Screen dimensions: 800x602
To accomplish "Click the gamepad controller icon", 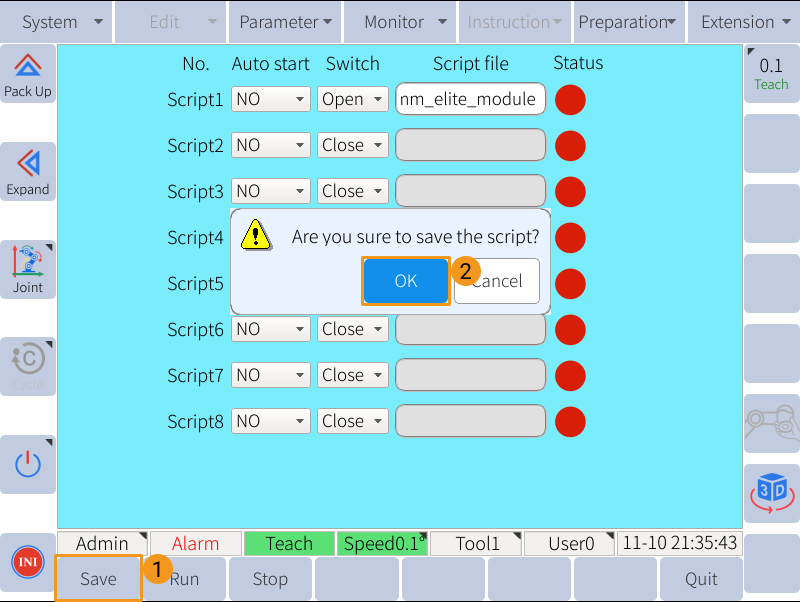I will (x=771, y=424).
